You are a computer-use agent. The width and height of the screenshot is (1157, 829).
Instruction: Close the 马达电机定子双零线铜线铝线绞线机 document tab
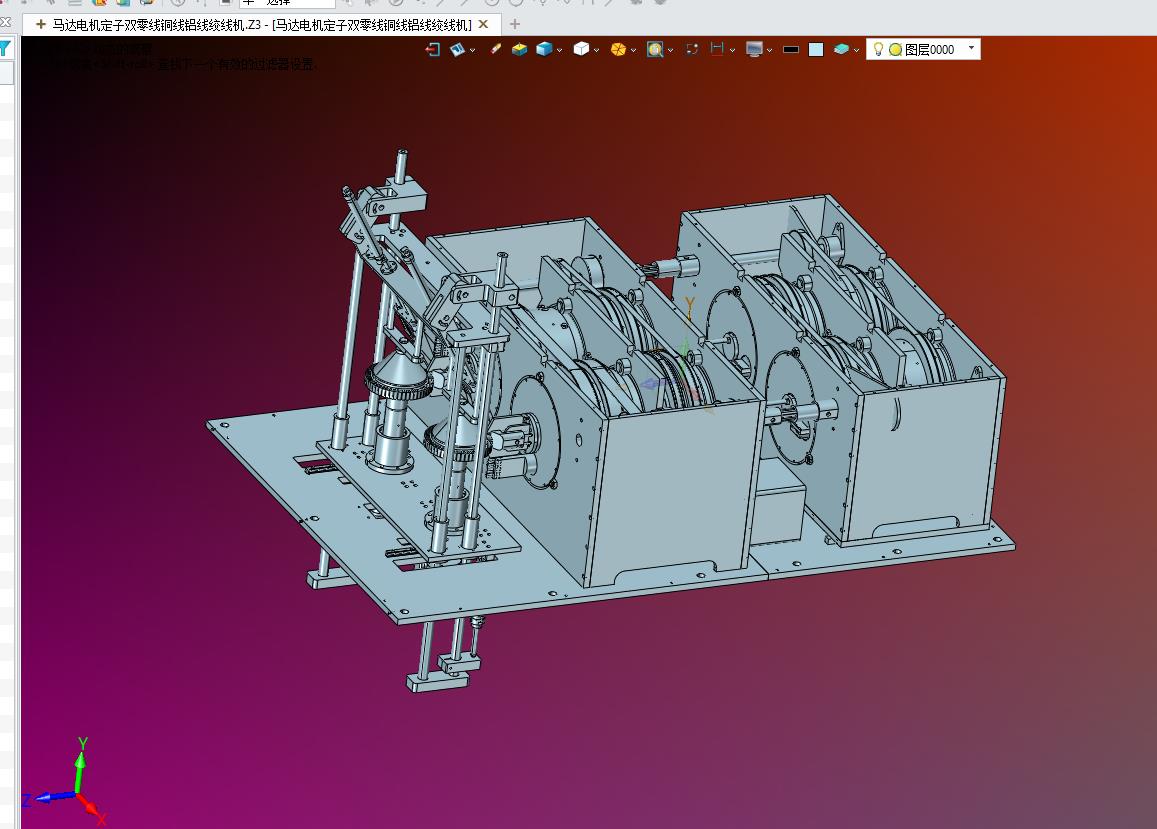pyautogui.click(x=483, y=24)
